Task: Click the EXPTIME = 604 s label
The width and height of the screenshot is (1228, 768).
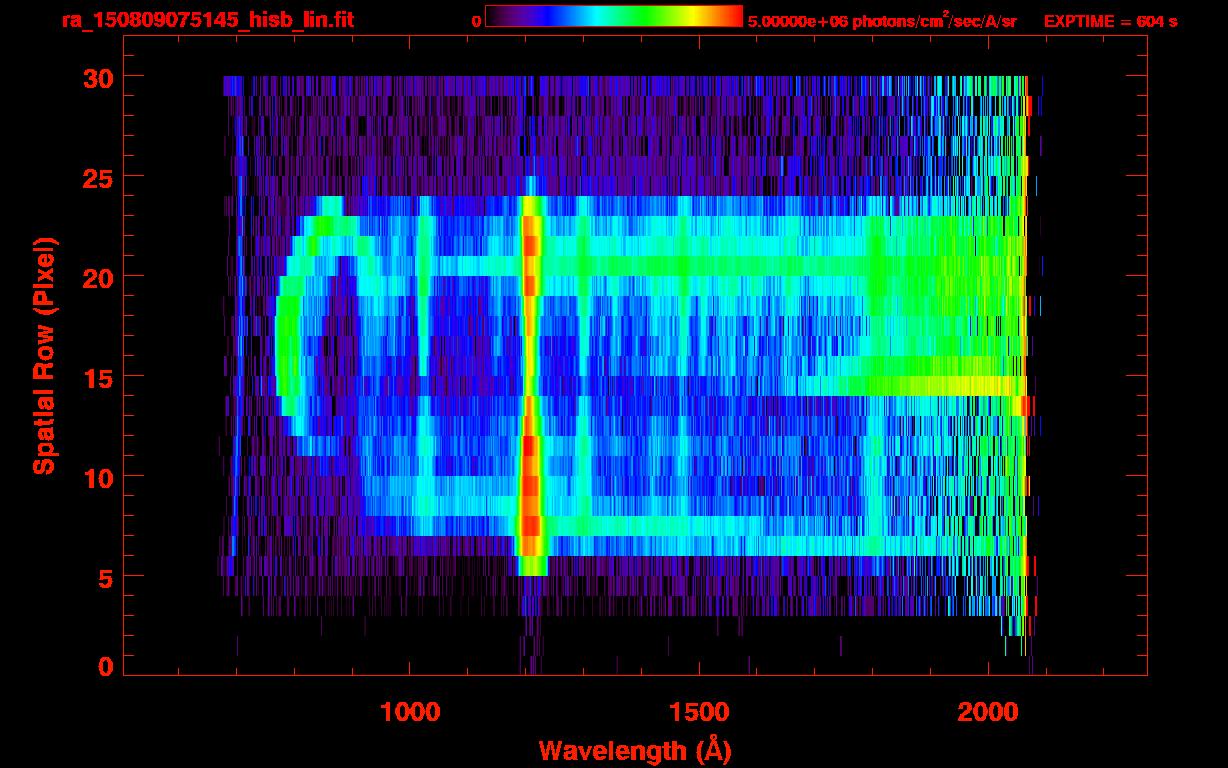Action: click(x=1110, y=21)
